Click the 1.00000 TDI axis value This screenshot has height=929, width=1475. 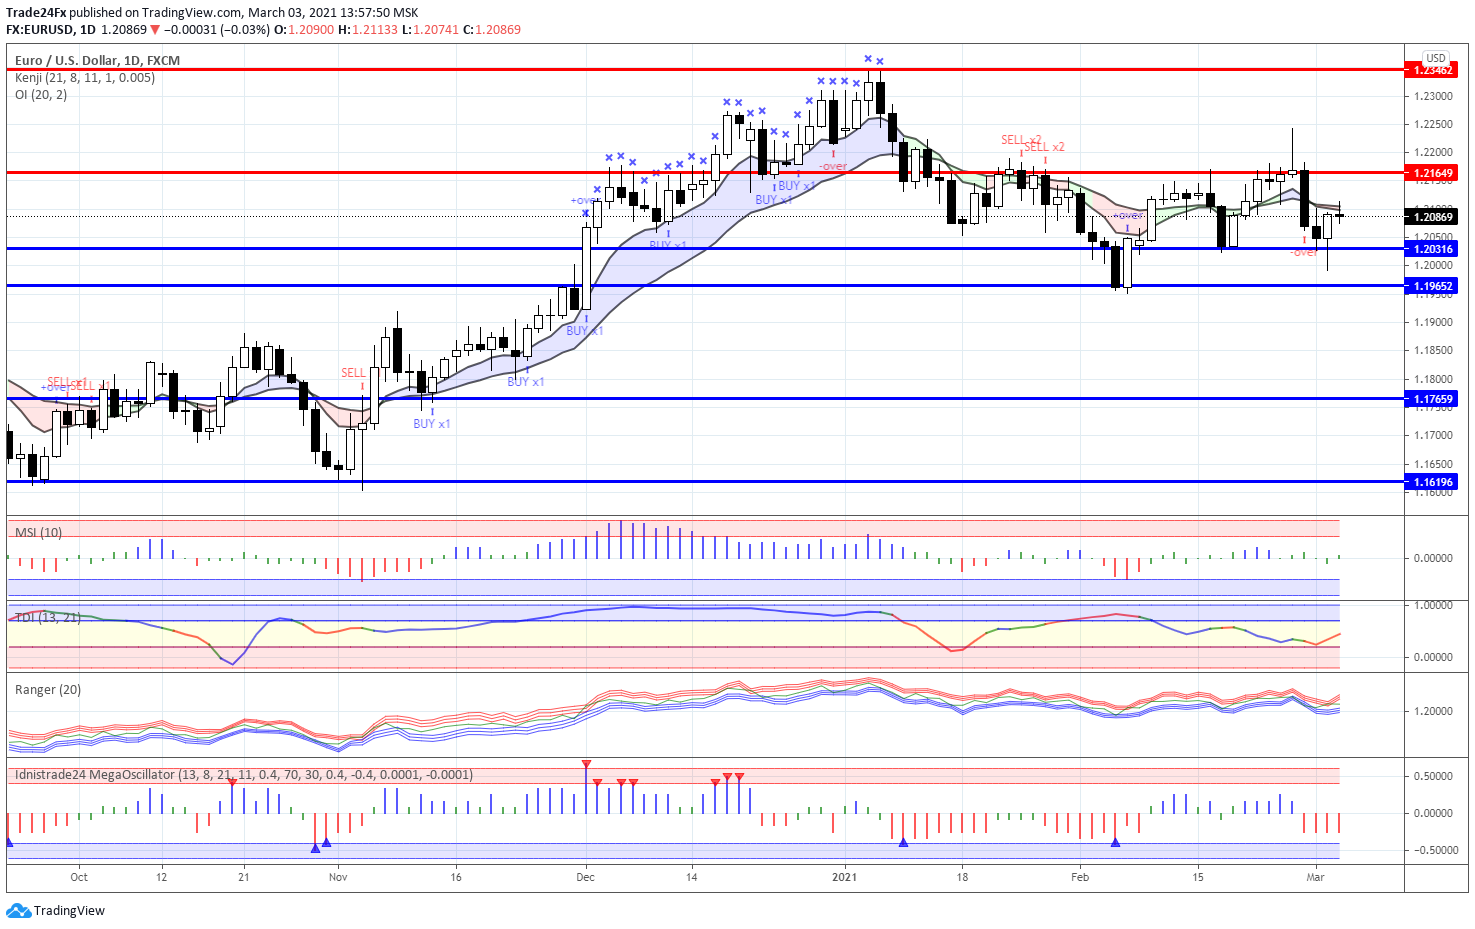coord(1433,605)
